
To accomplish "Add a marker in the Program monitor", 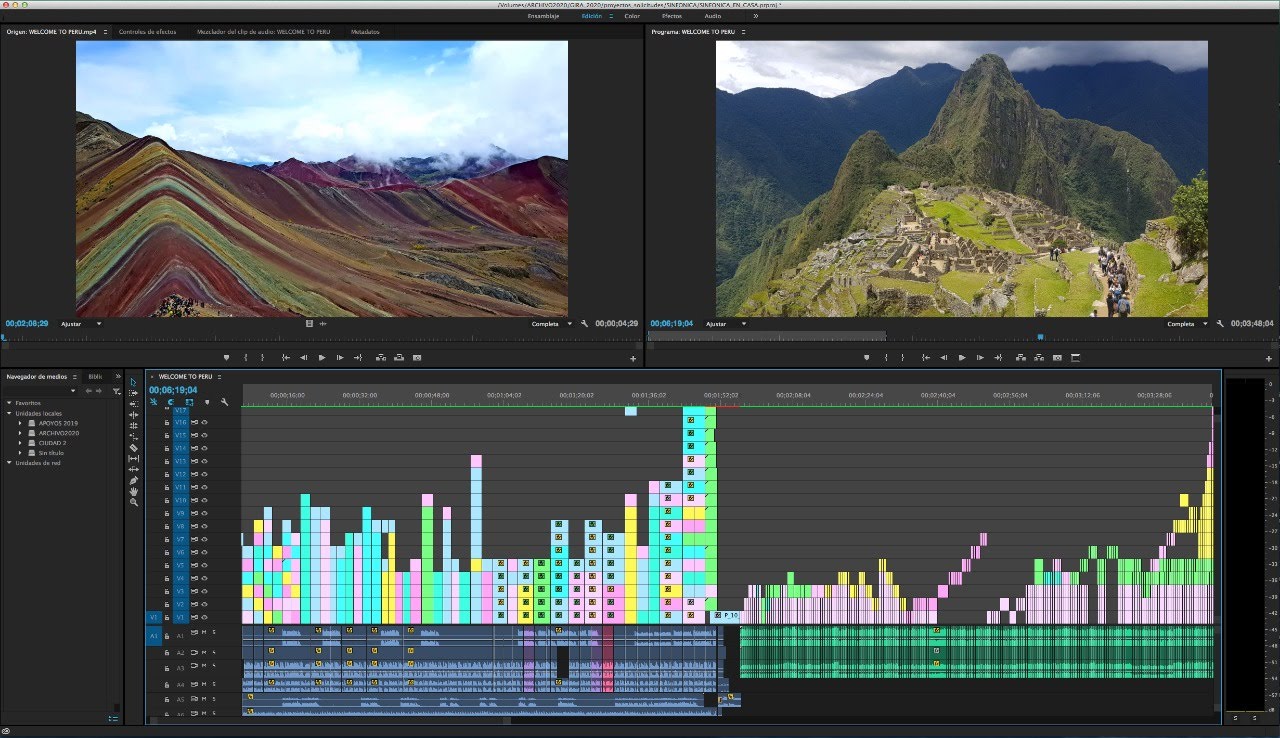I will click(x=867, y=357).
